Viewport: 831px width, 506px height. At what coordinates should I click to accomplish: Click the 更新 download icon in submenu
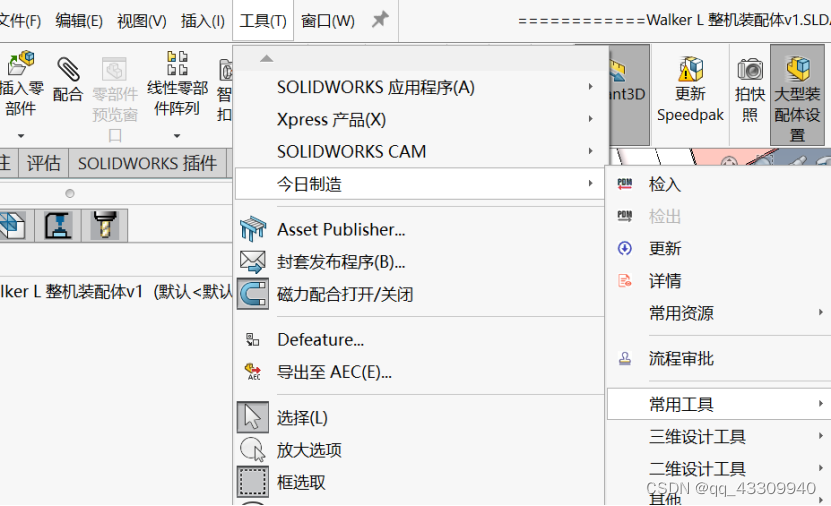(x=625, y=248)
